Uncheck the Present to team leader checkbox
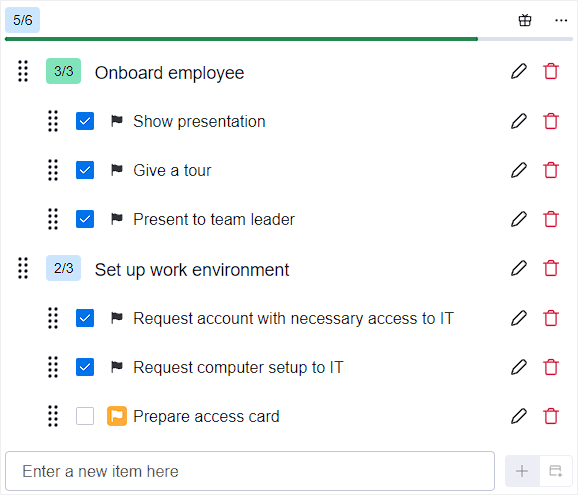Screen dimensions: 578x495 point(85,219)
